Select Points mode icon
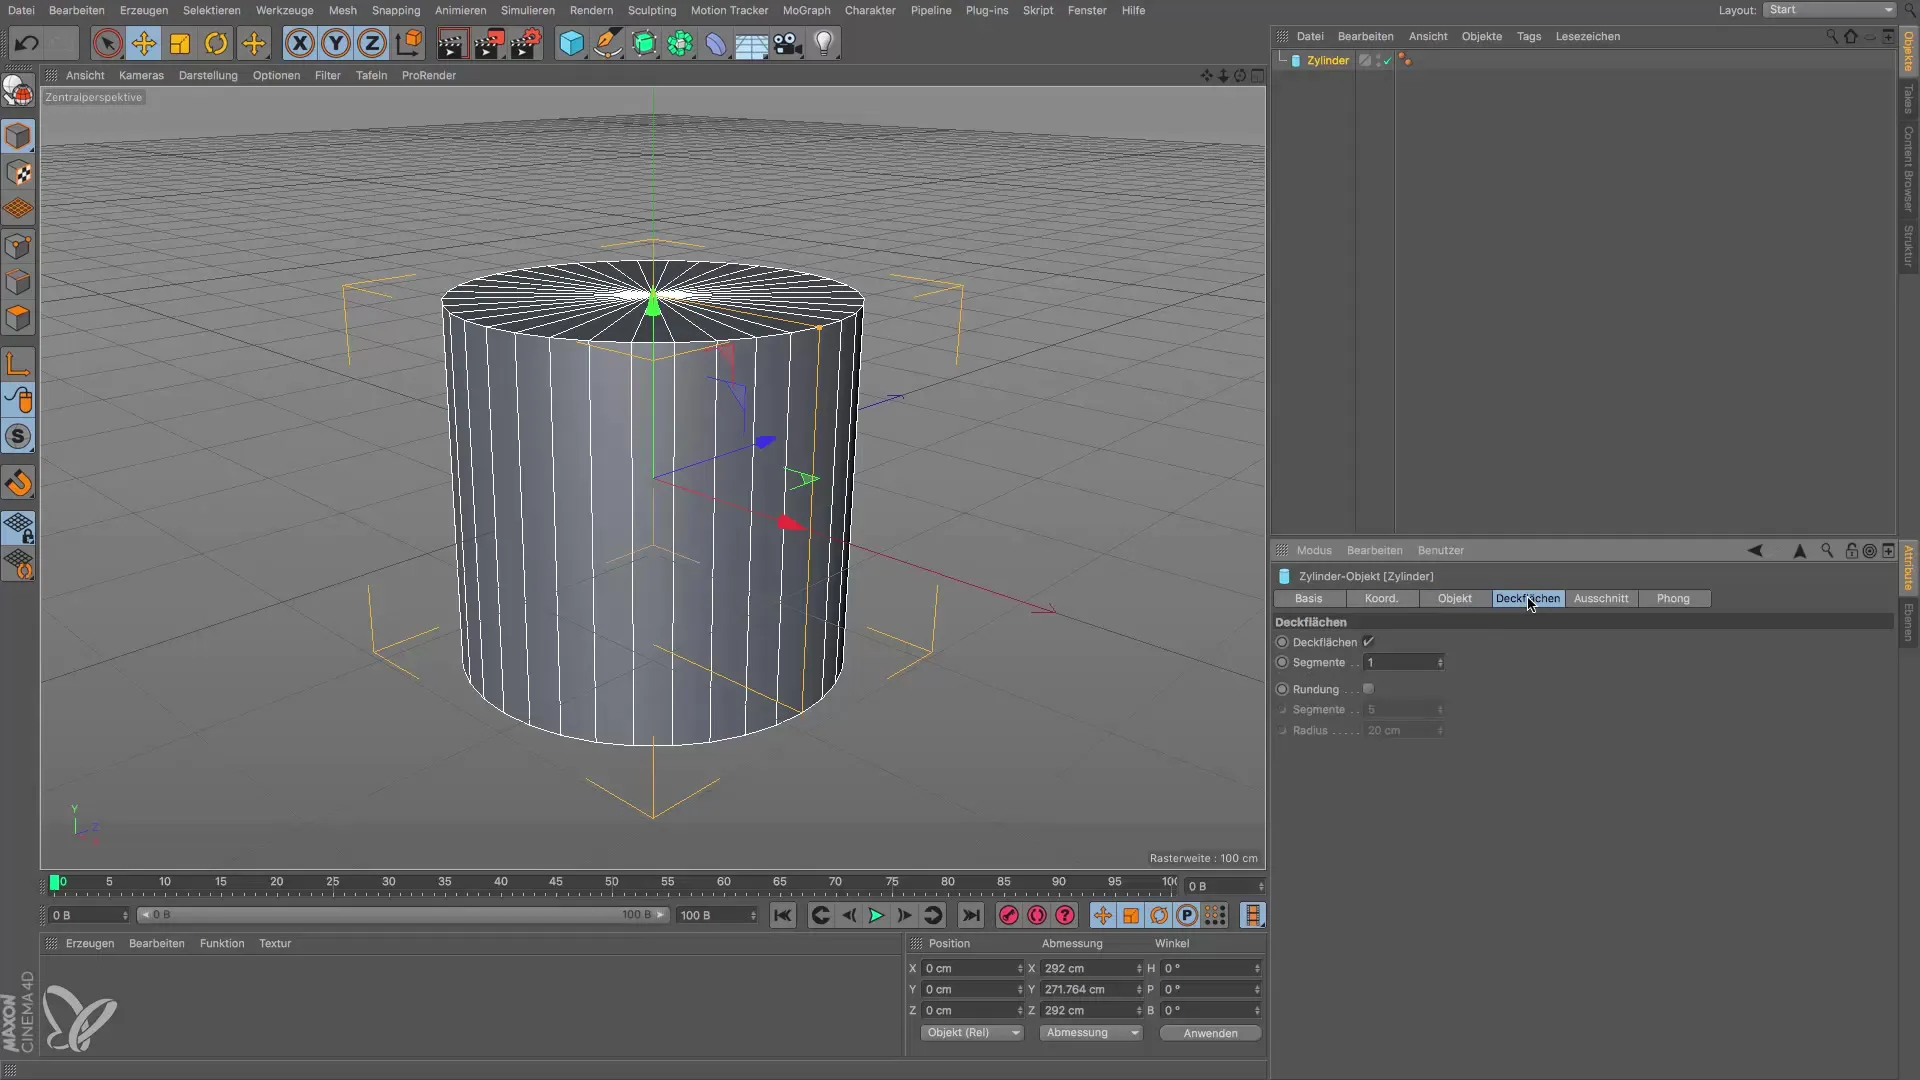 pyautogui.click(x=18, y=246)
